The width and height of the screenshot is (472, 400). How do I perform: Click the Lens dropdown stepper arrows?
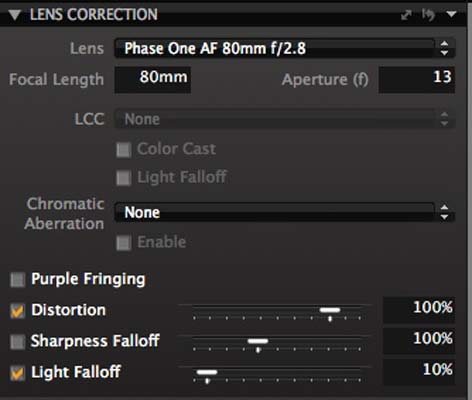(444, 48)
